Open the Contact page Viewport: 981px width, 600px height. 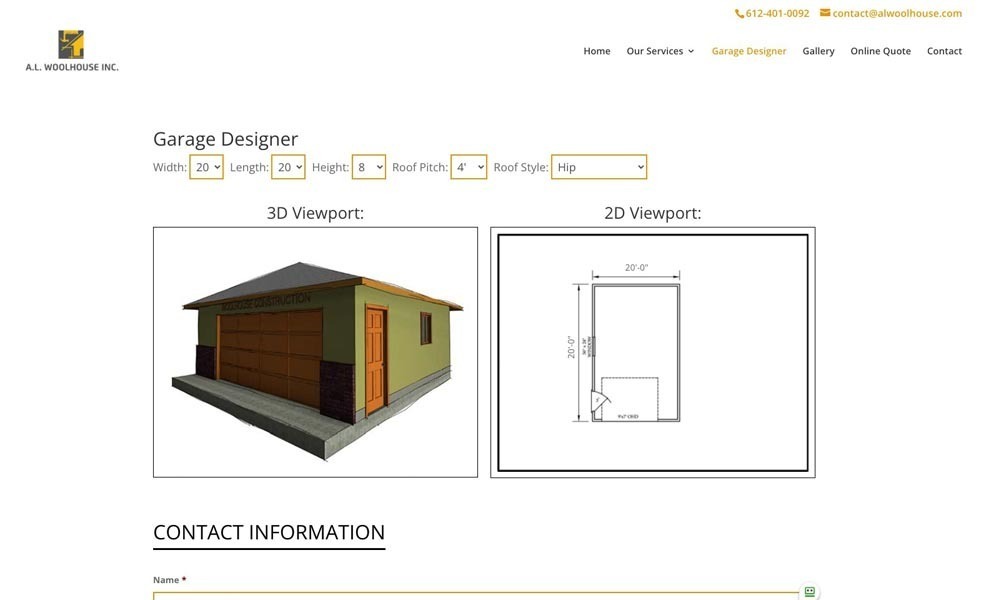coord(944,51)
